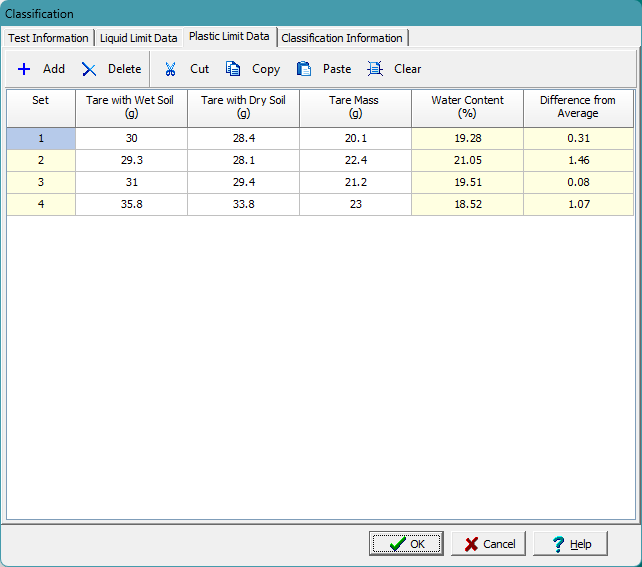Click the Cut scissors icon

[x=170, y=69]
